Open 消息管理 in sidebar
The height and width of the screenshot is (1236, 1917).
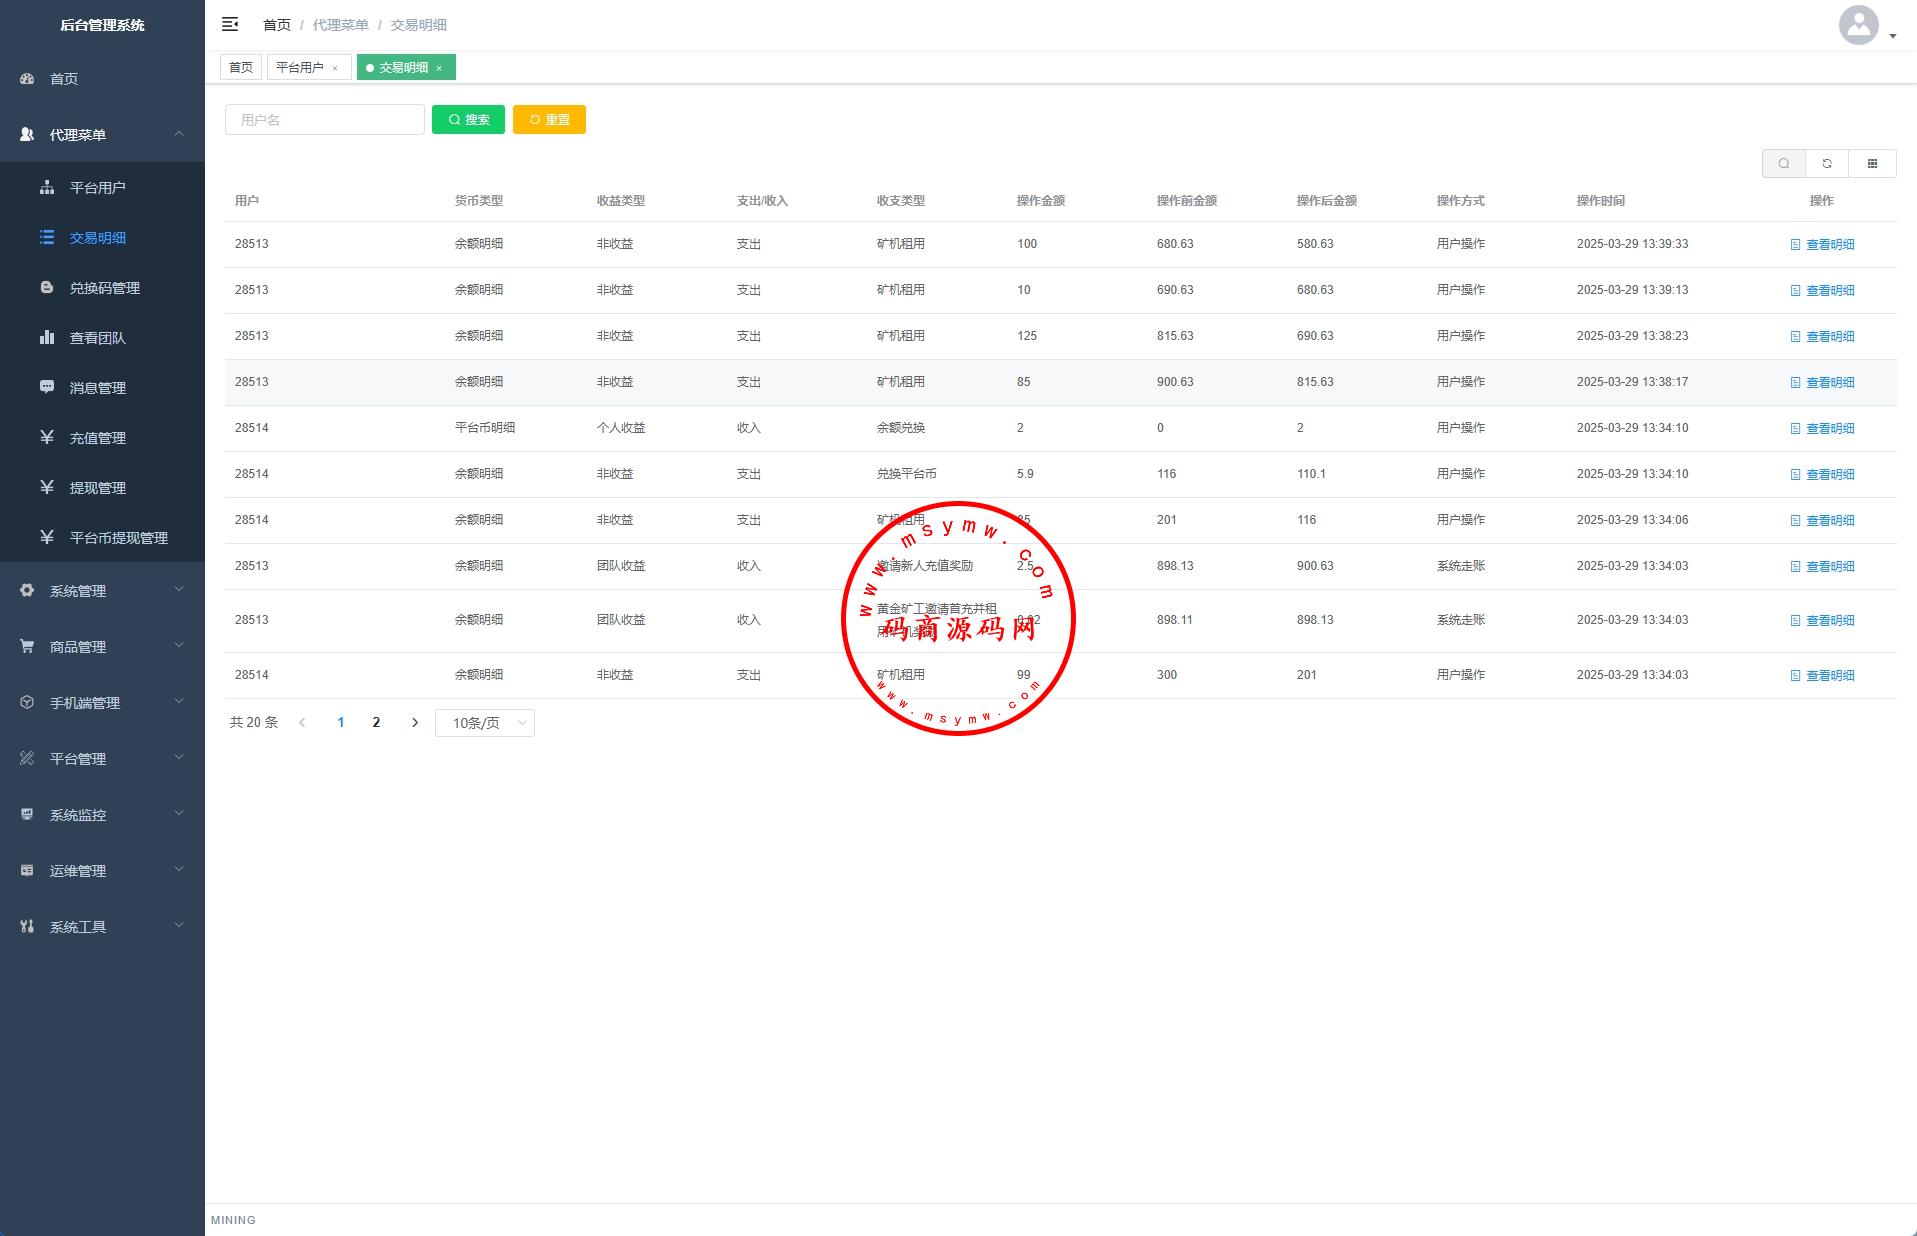tap(102, 388)
